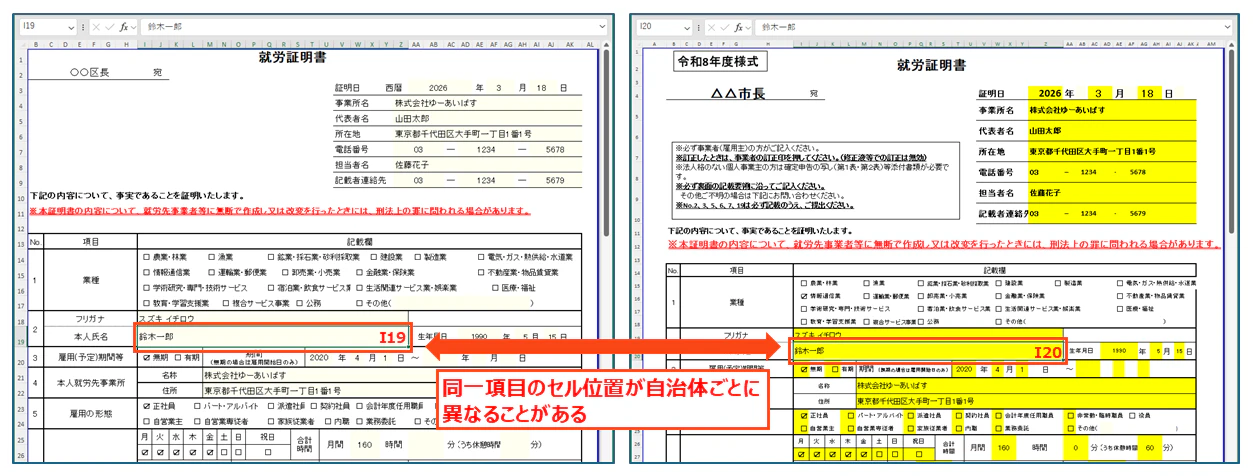The width and height of the screenshot is (1253, 476).
Task: Click 本人氏名 label in left sheet
Action: (89, 338)
